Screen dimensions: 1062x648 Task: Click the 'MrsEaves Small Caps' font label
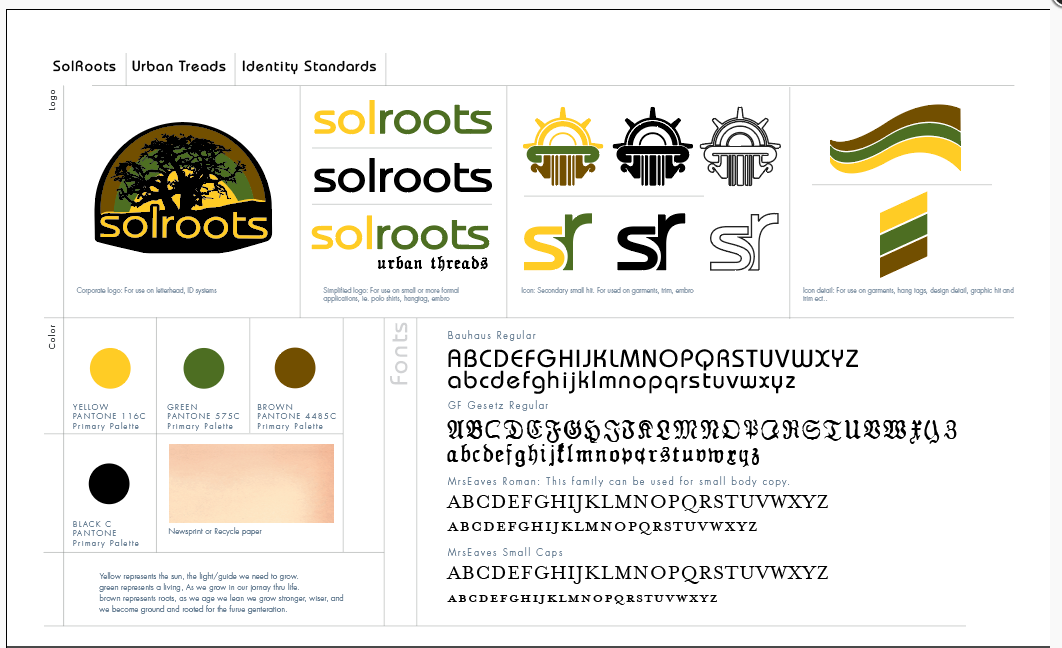(505, 553)
